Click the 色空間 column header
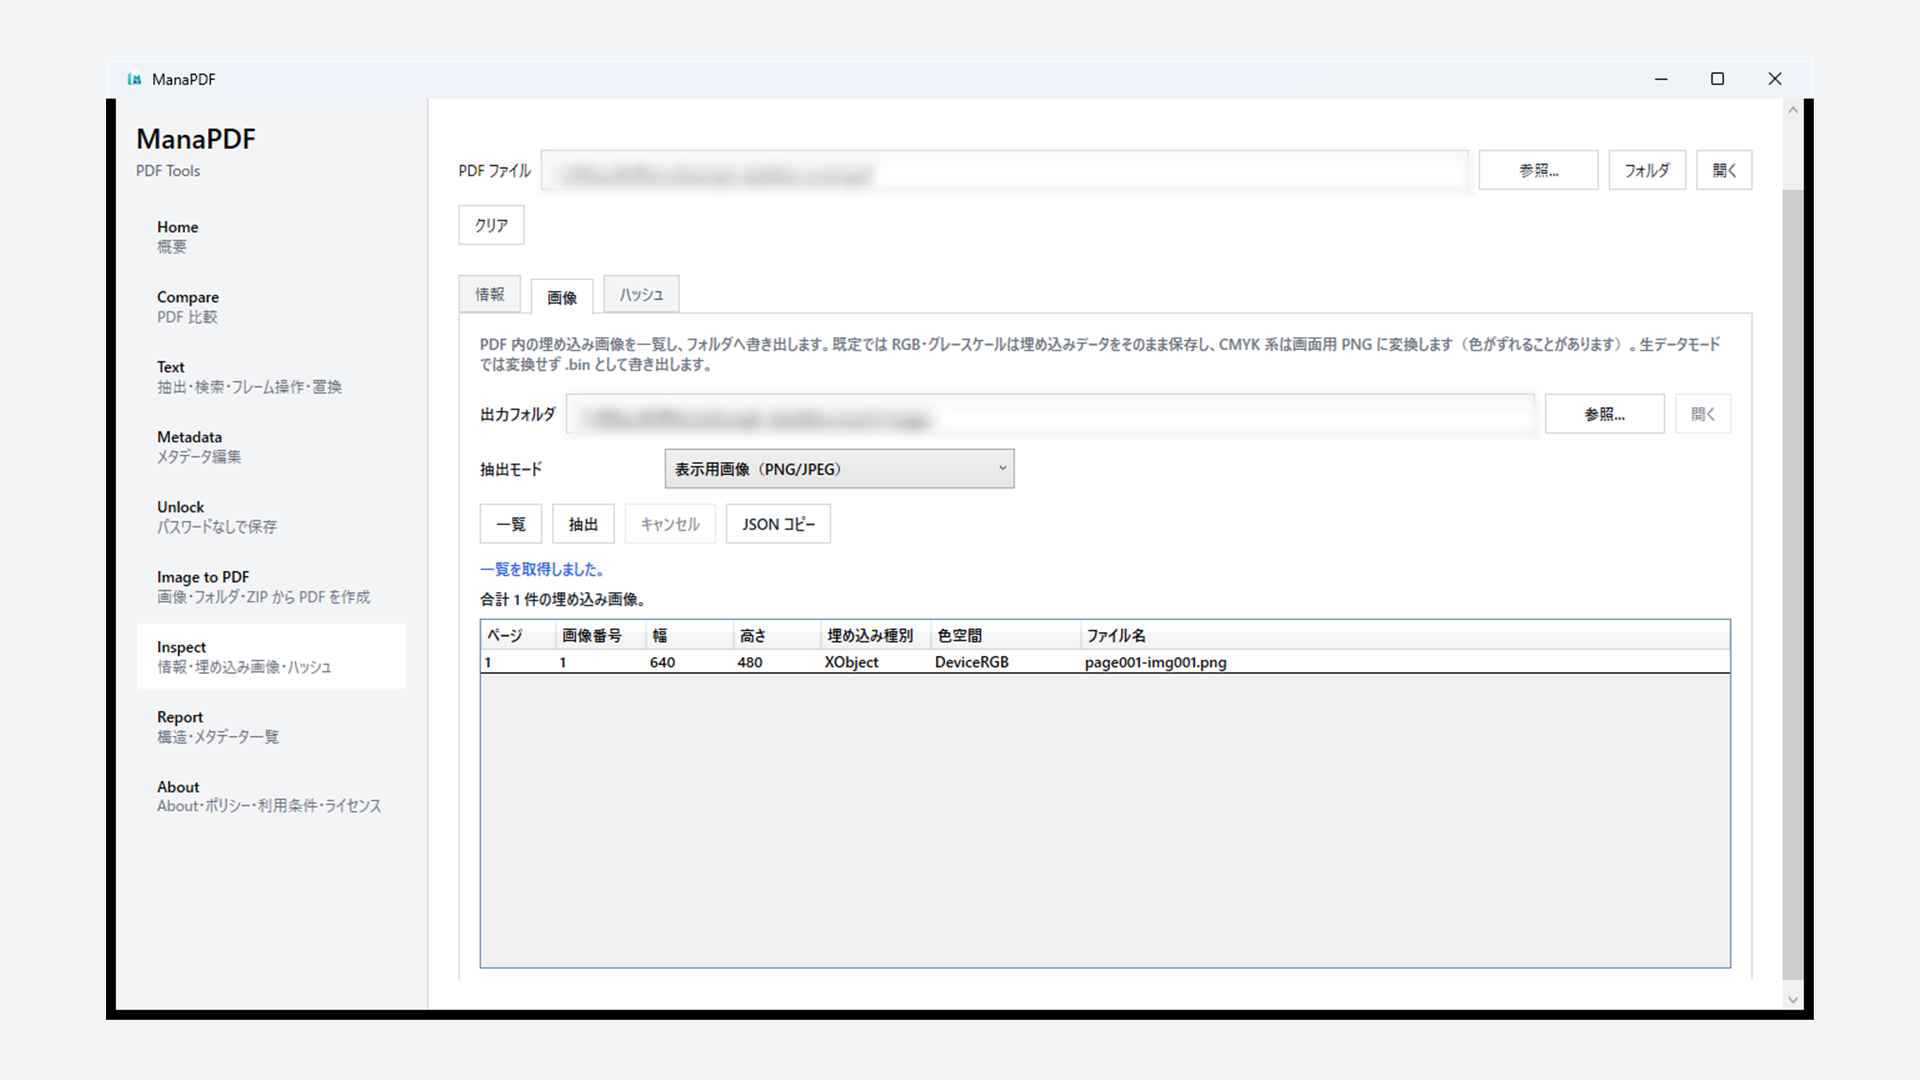The height and width of the screenshot is (1080, 1920). [x=1006, y=635]
